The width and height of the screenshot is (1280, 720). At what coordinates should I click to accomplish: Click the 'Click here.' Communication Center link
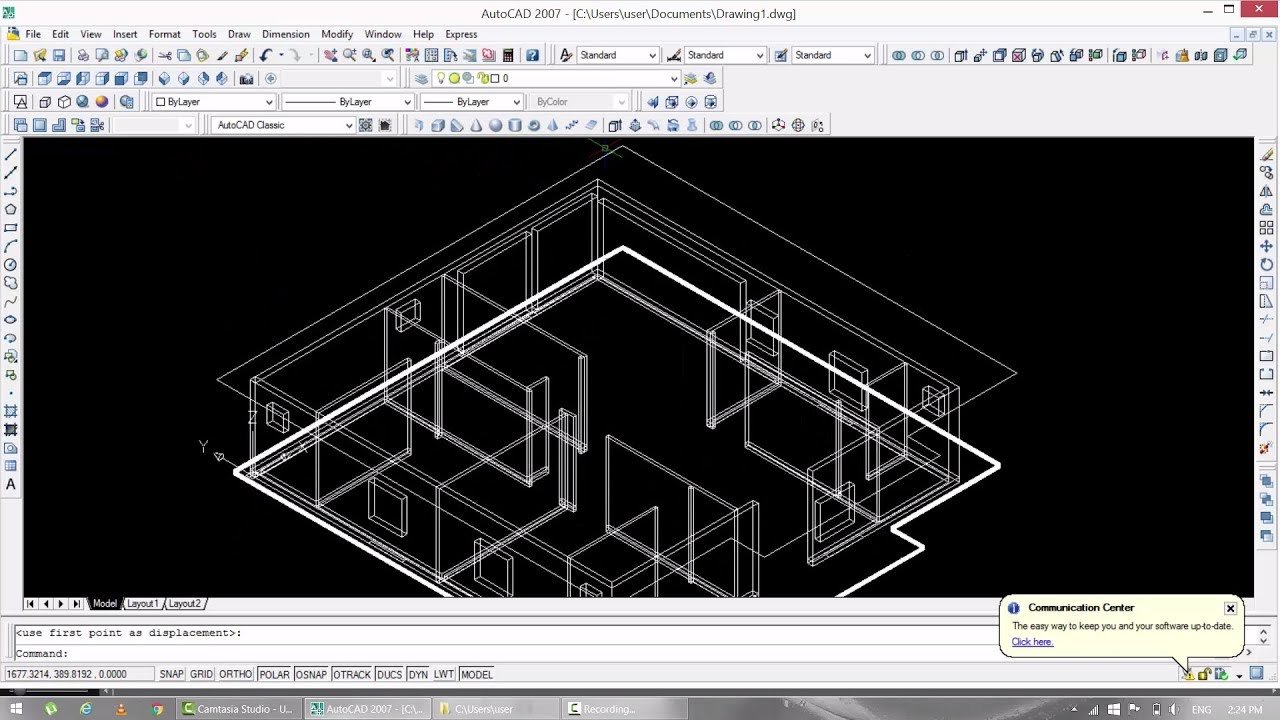tap(1032, 642)
